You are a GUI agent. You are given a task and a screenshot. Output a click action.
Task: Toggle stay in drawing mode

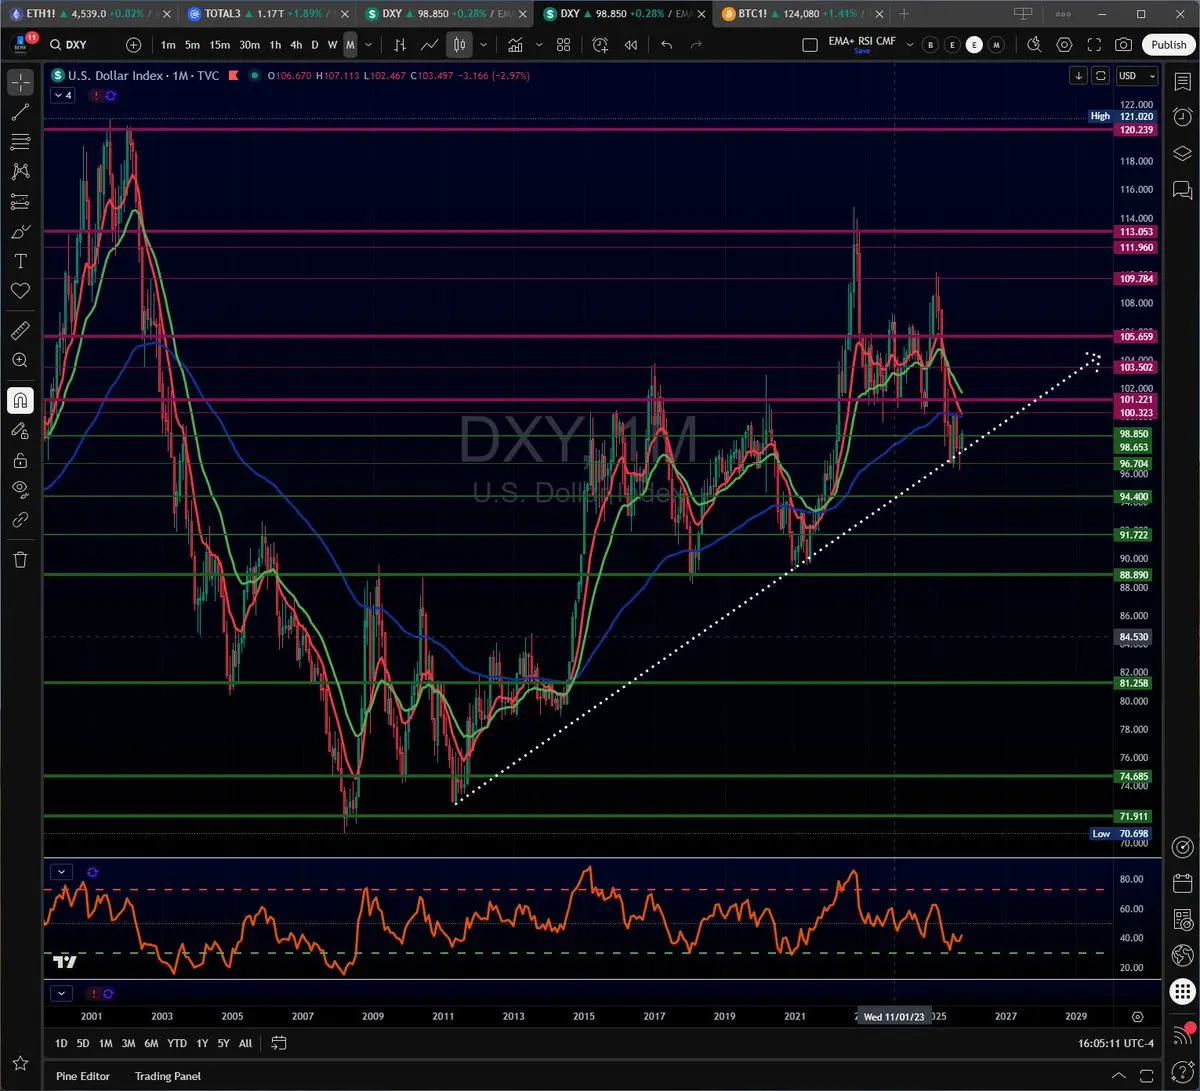tap(20, 430)
